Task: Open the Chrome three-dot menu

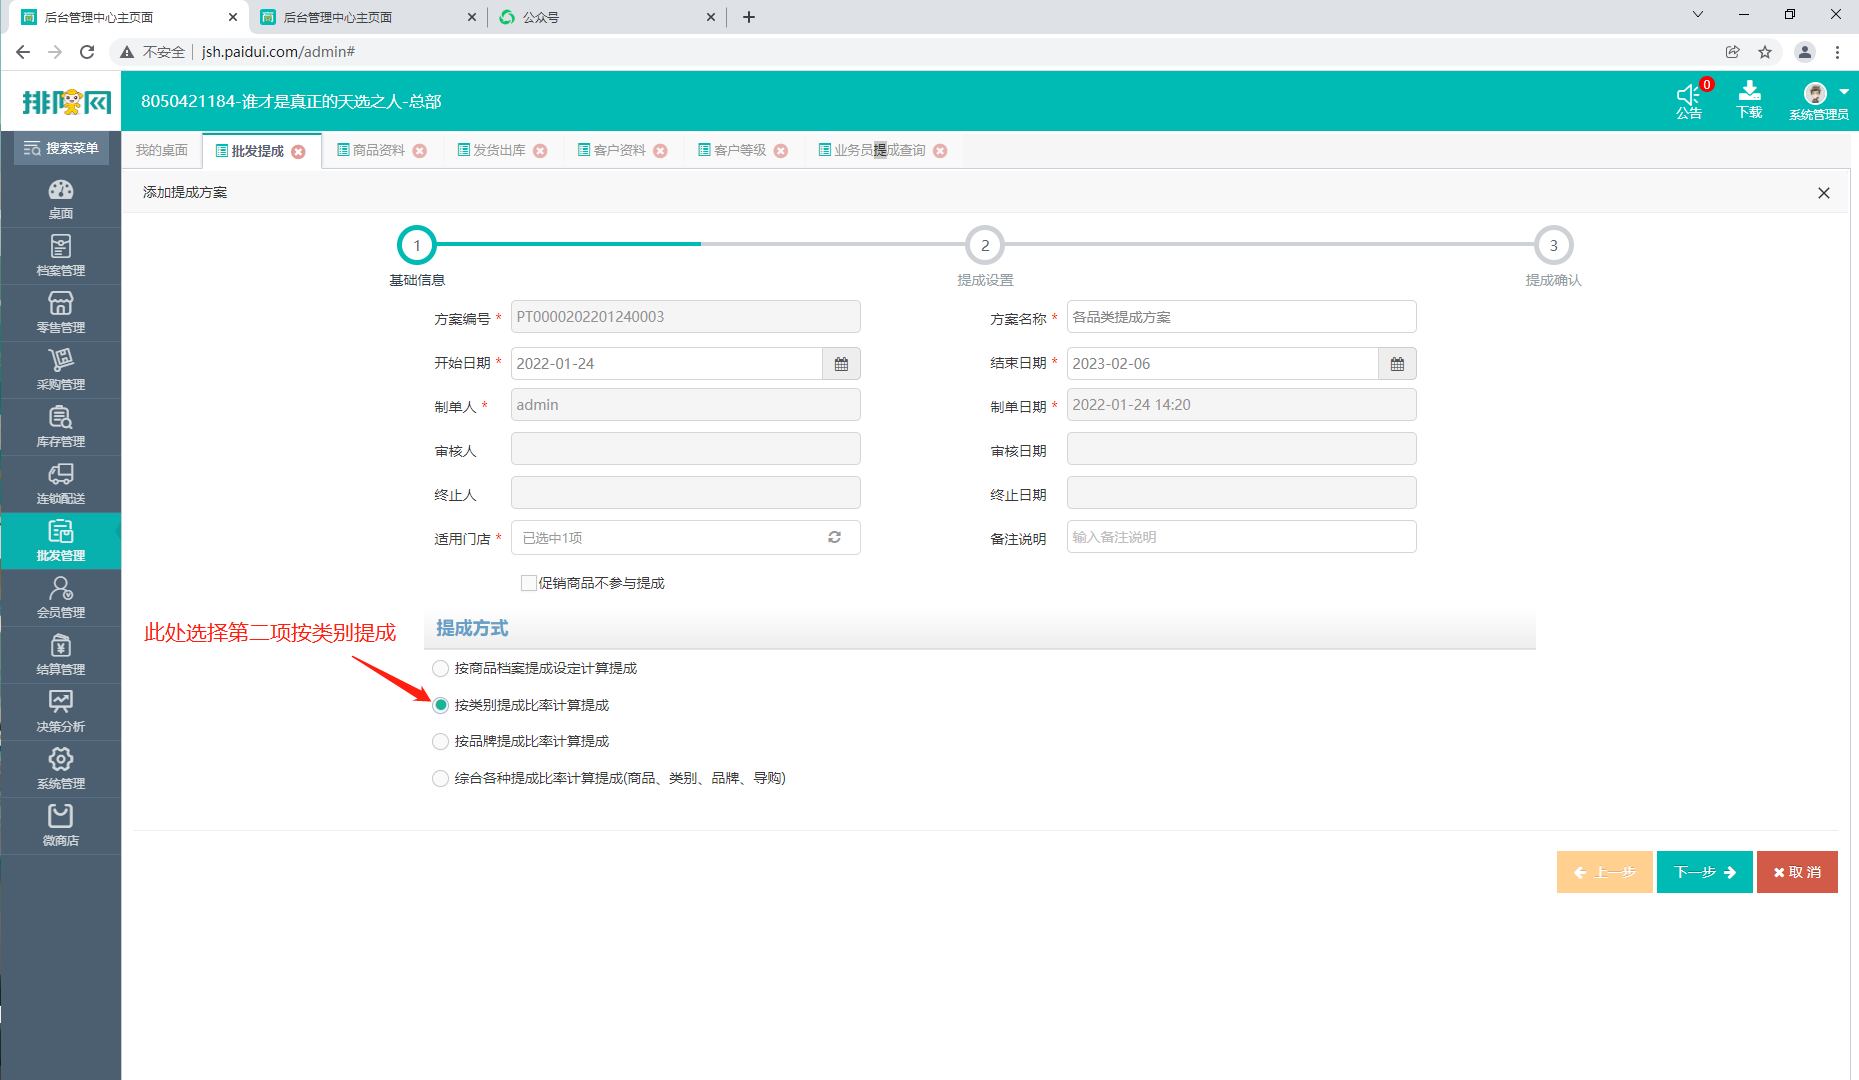Action: pyautogui.click(x=1838, y=52)
